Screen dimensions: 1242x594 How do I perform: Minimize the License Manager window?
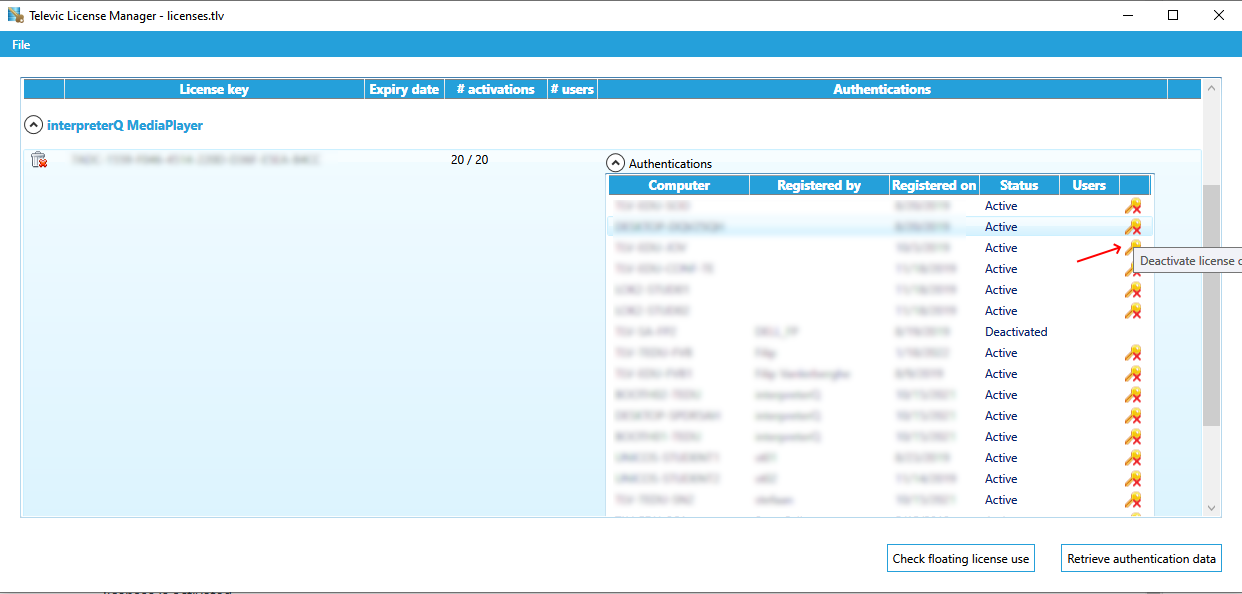click(1127, 15)
